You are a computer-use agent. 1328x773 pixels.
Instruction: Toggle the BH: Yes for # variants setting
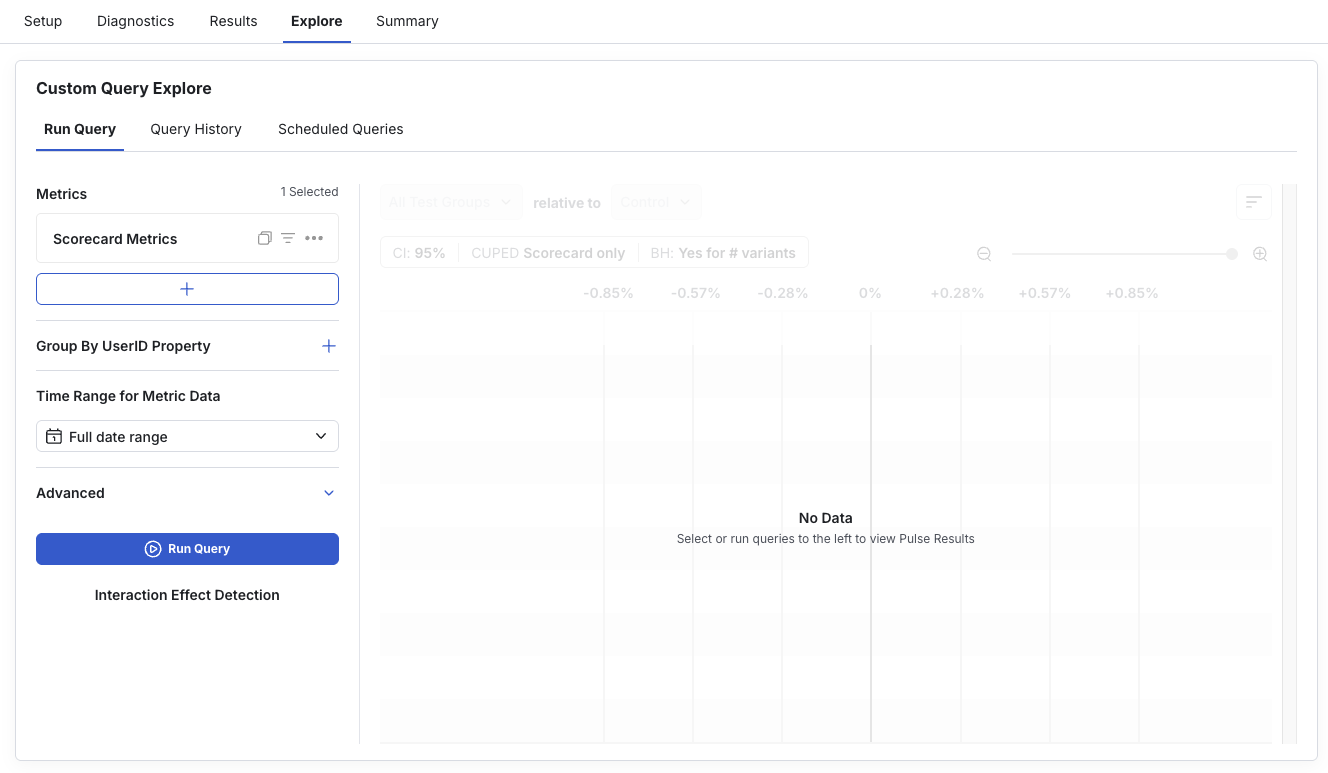click(x=723, y=252)
